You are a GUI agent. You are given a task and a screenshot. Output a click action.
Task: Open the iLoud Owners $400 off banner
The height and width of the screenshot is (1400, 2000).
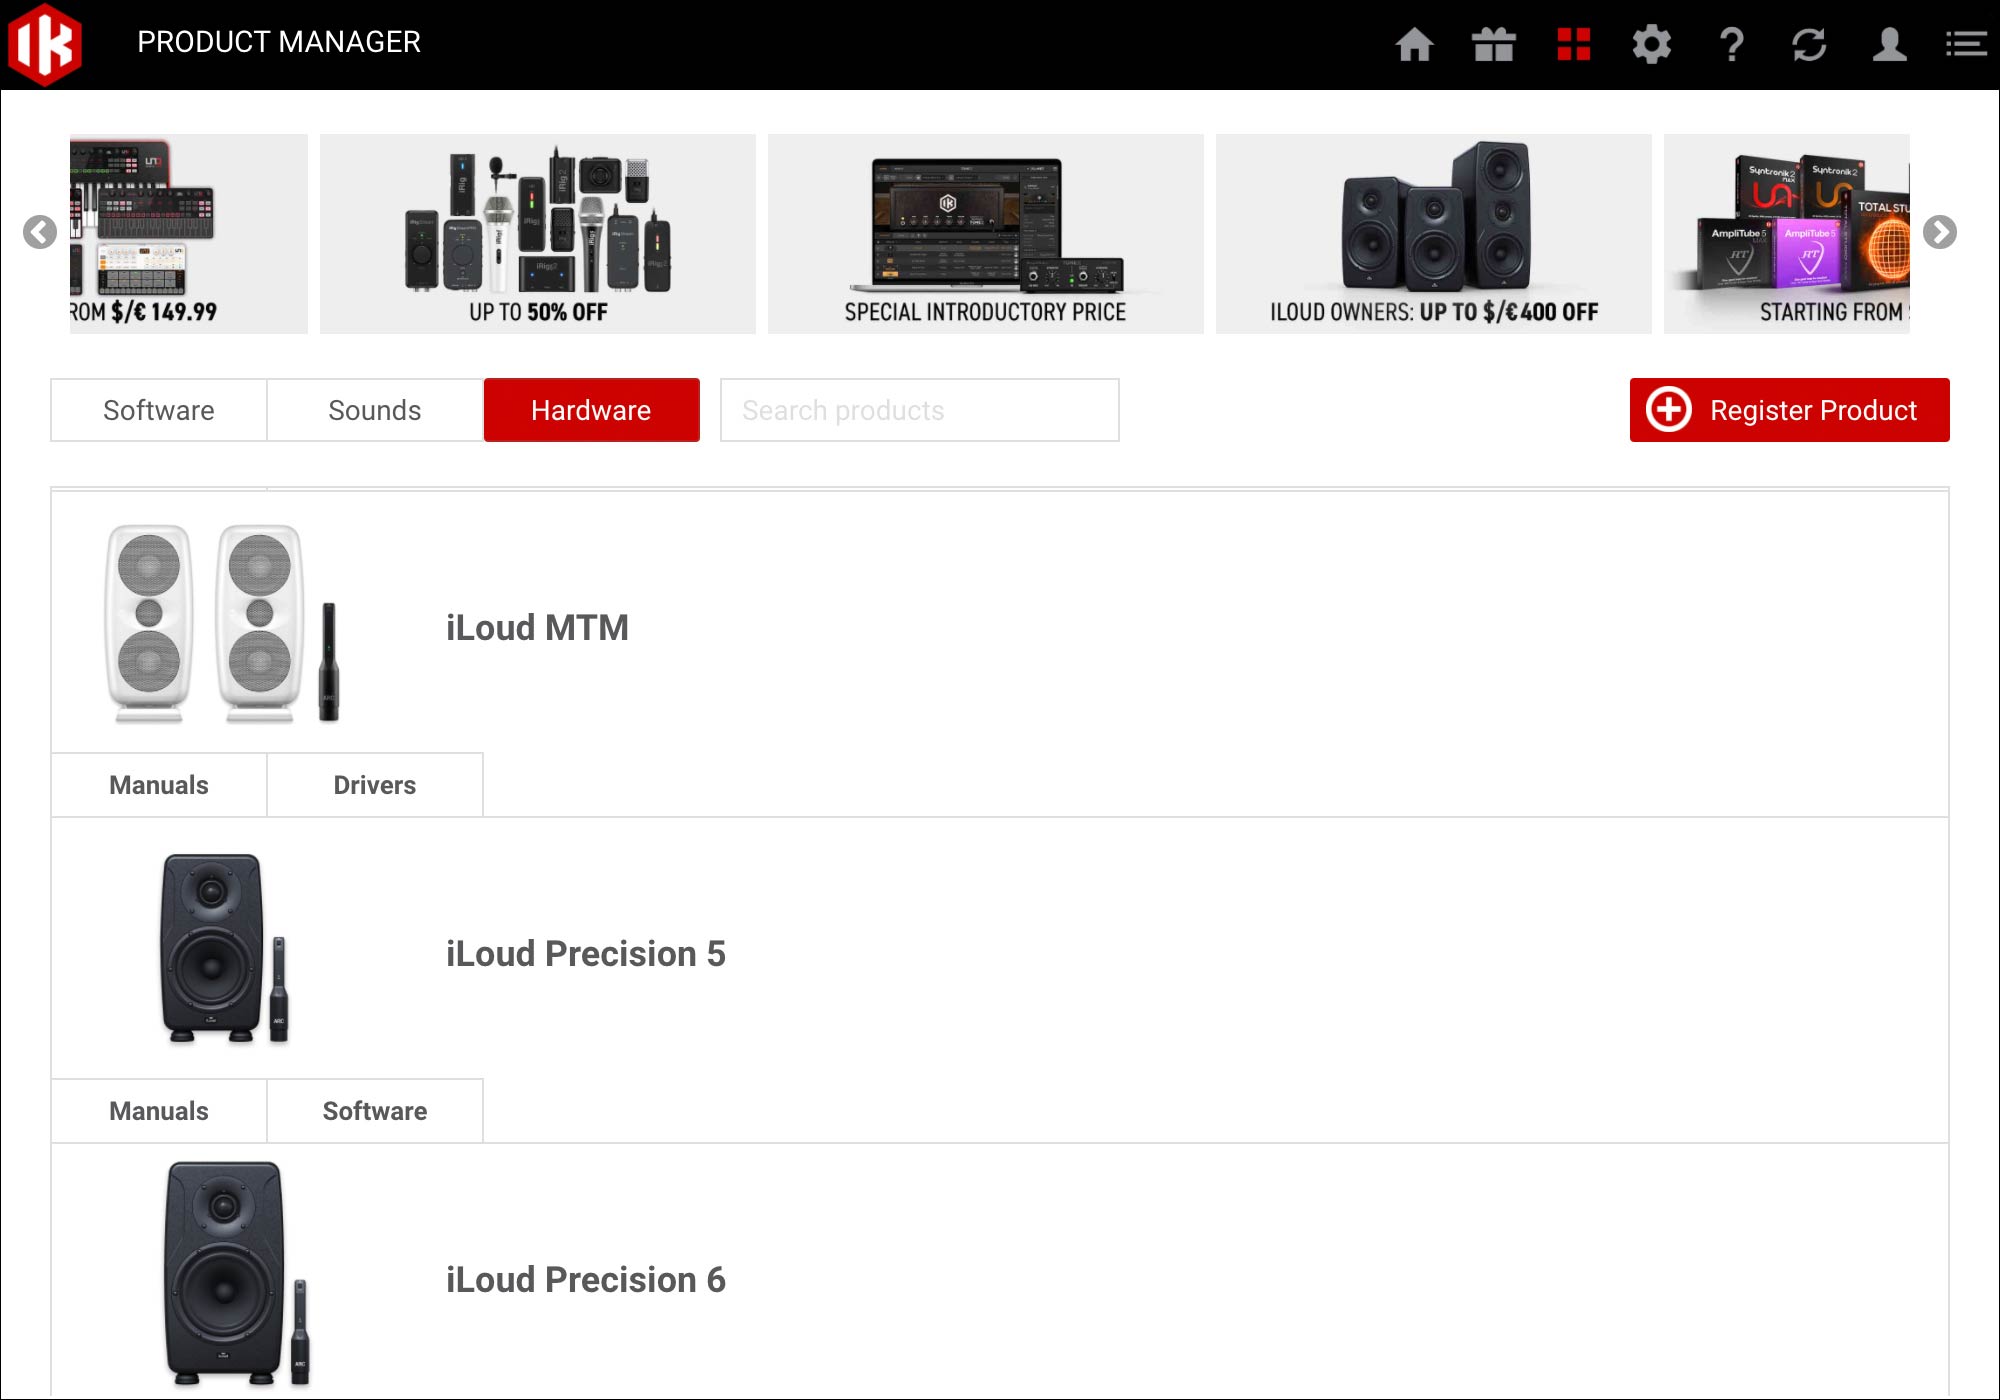[x=1433, y=234]
